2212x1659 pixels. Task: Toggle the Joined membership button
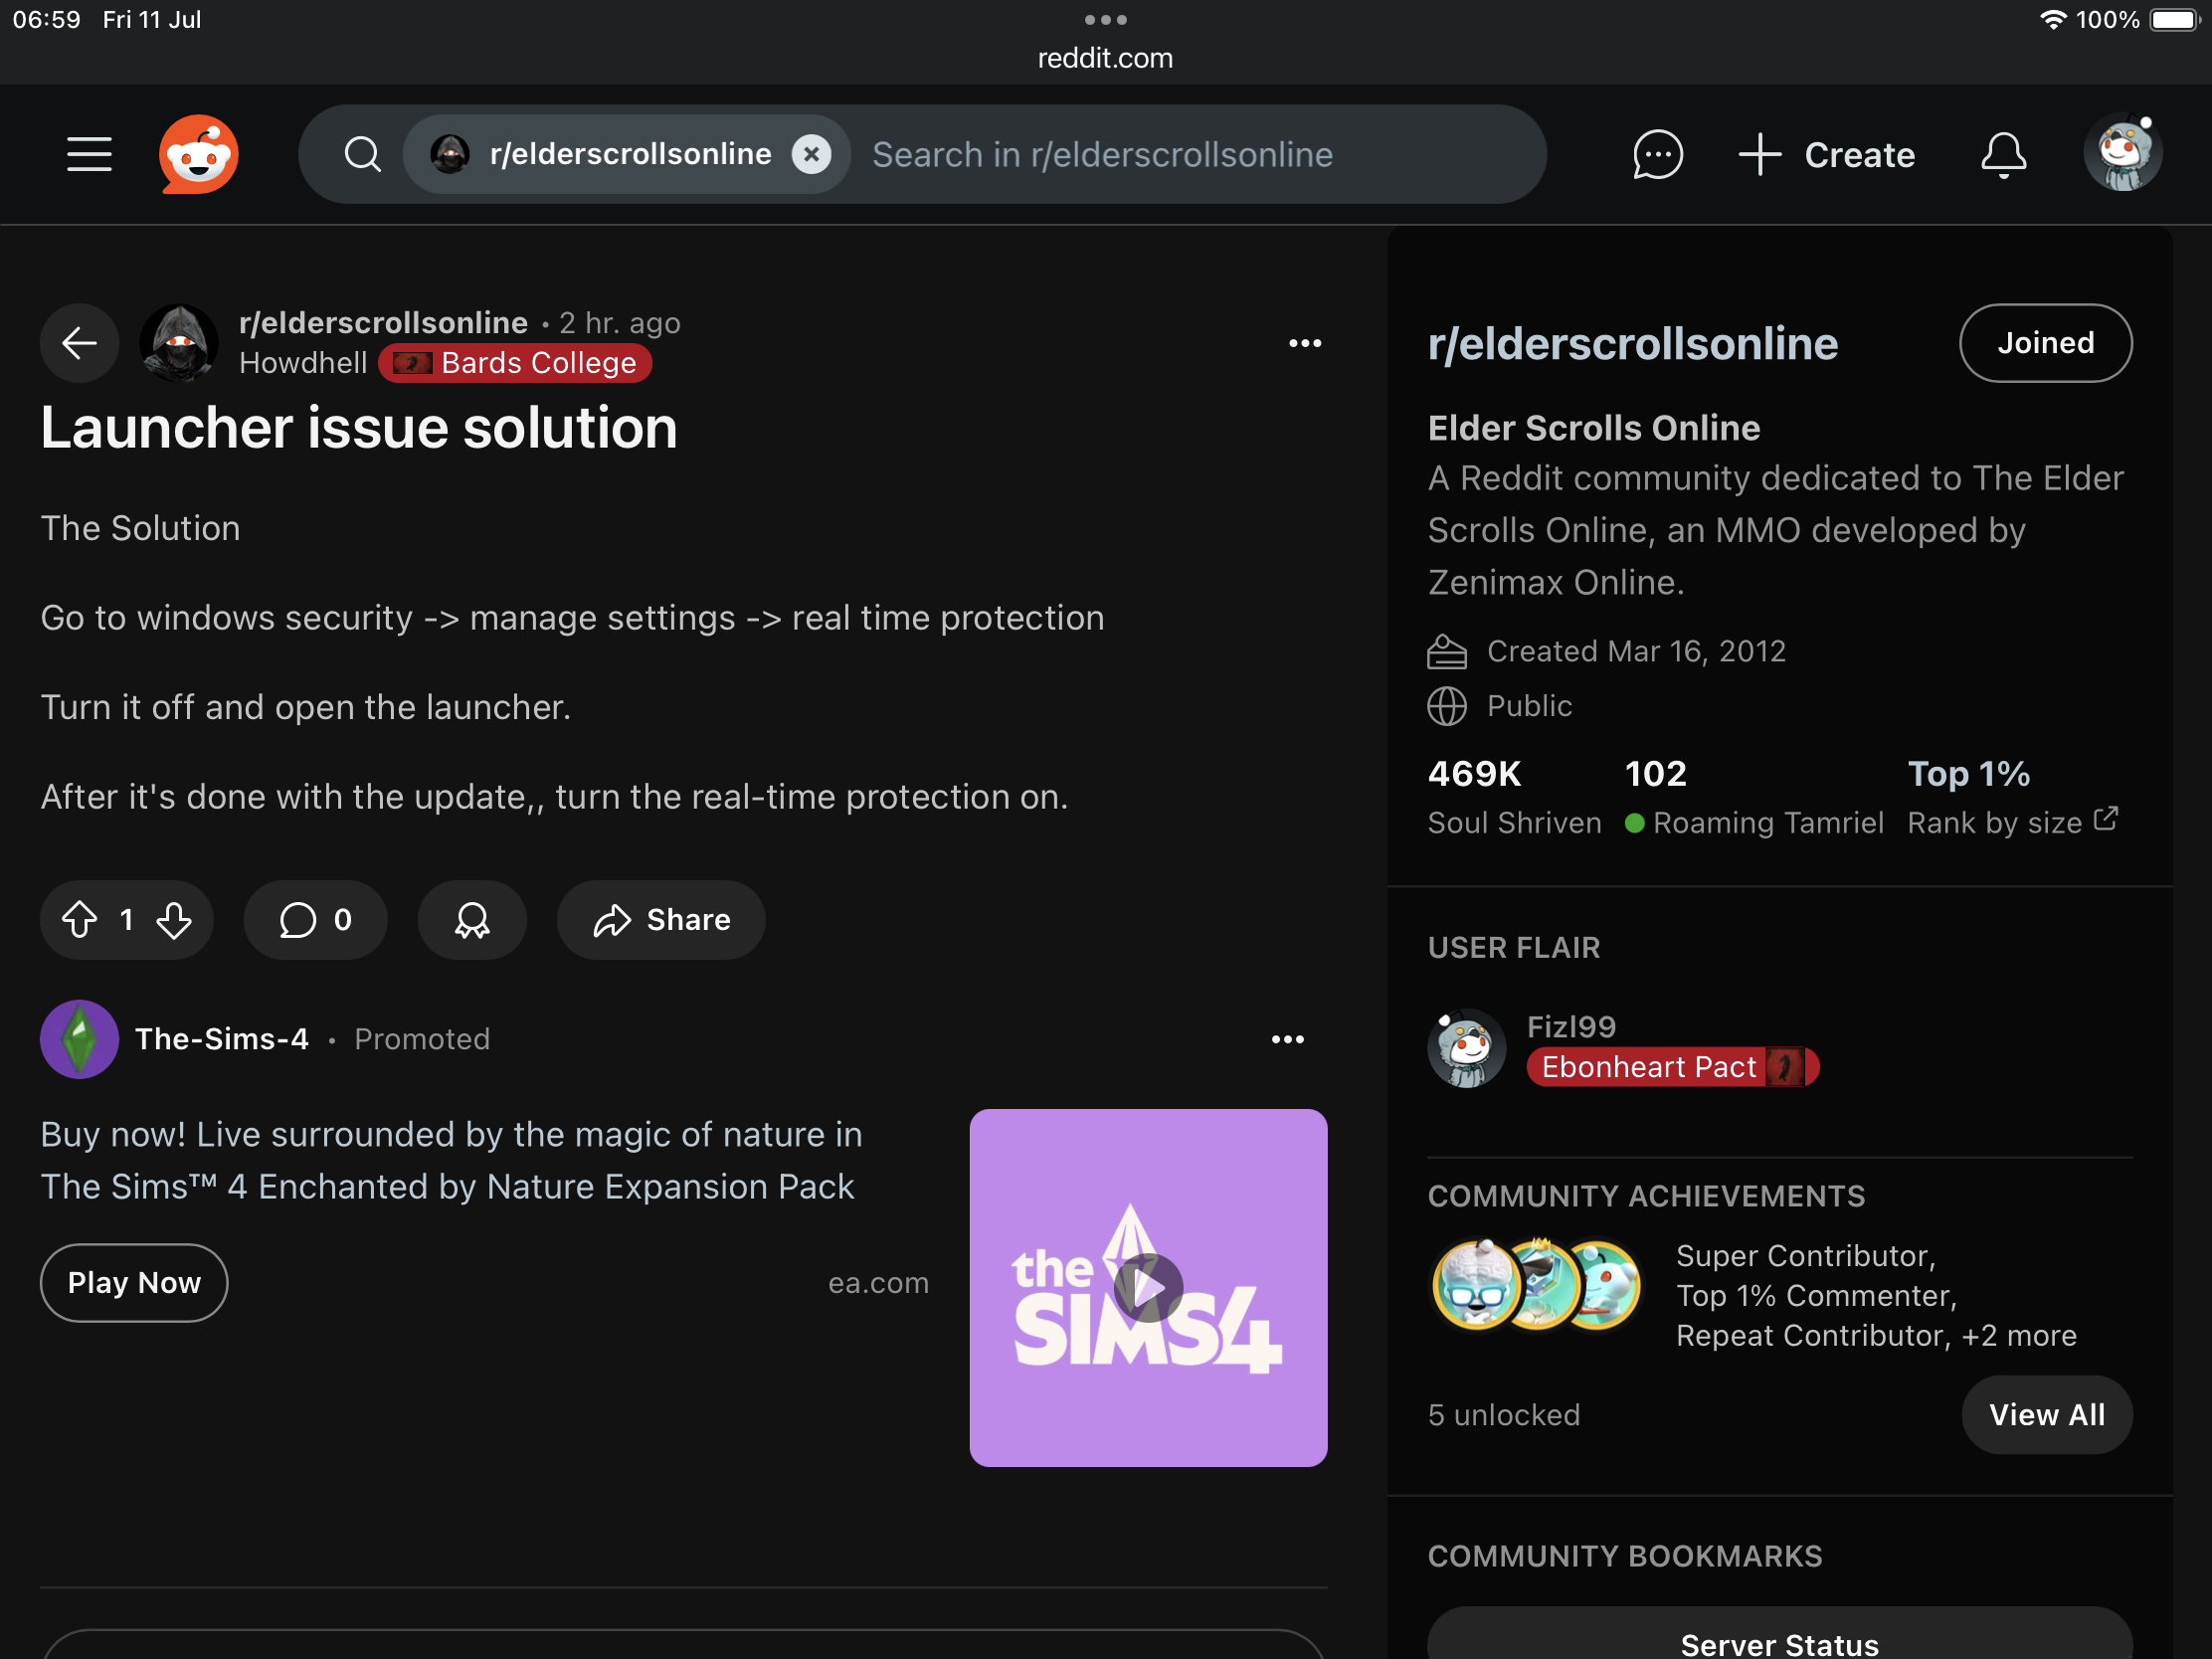pos(2045,343)
